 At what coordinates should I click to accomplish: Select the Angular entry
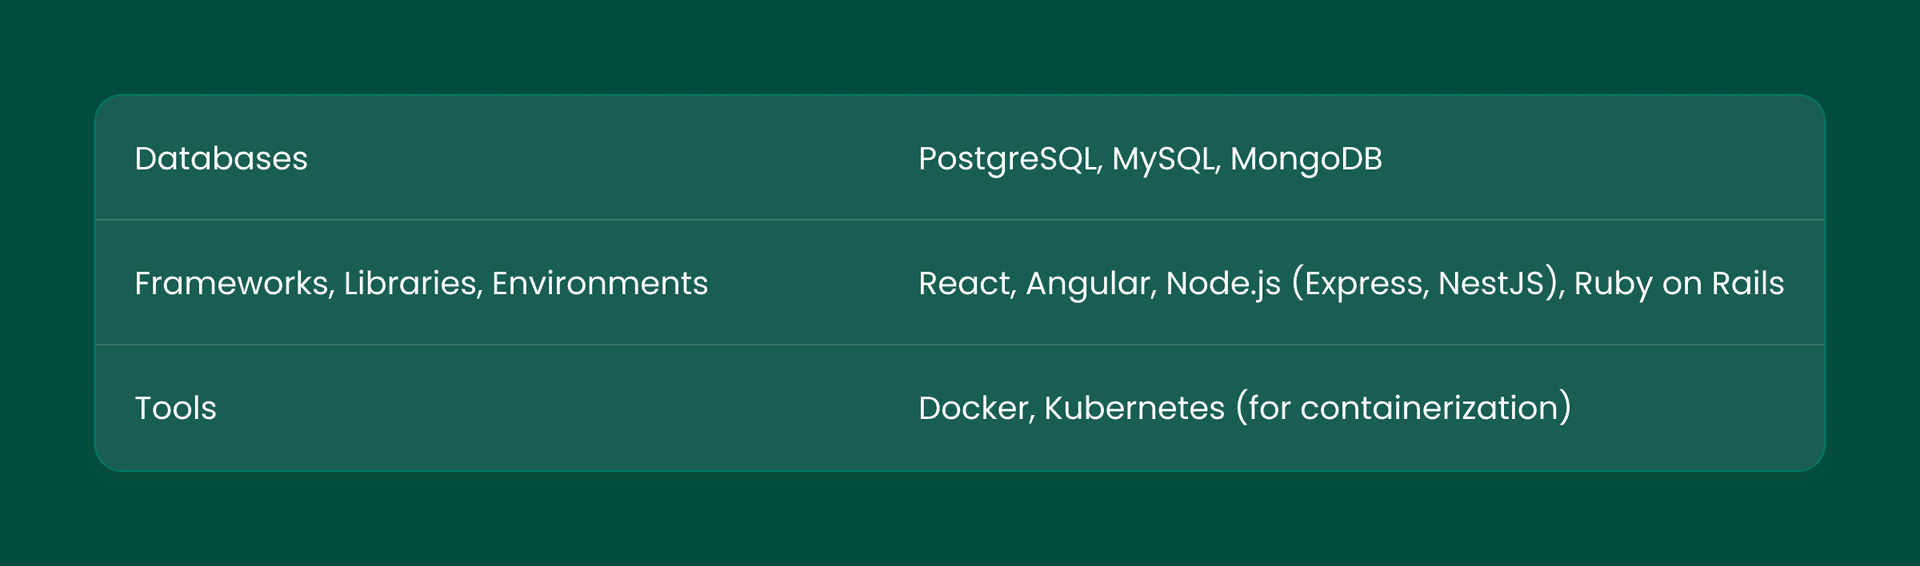coord(1088,284)
